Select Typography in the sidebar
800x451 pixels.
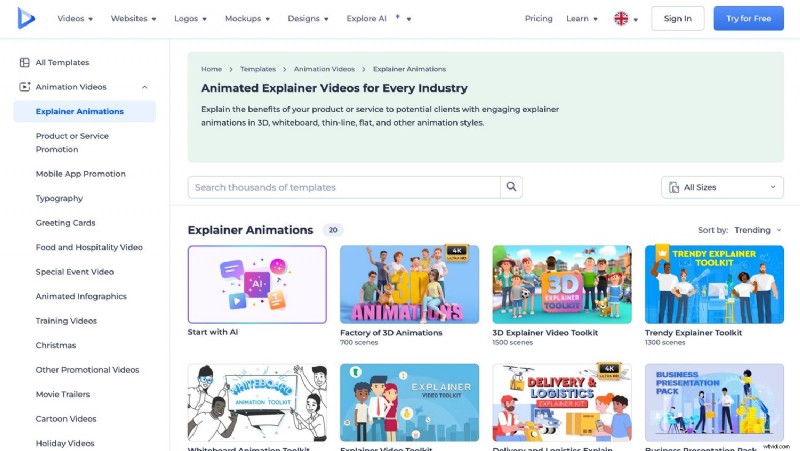[x=59, y=198]
